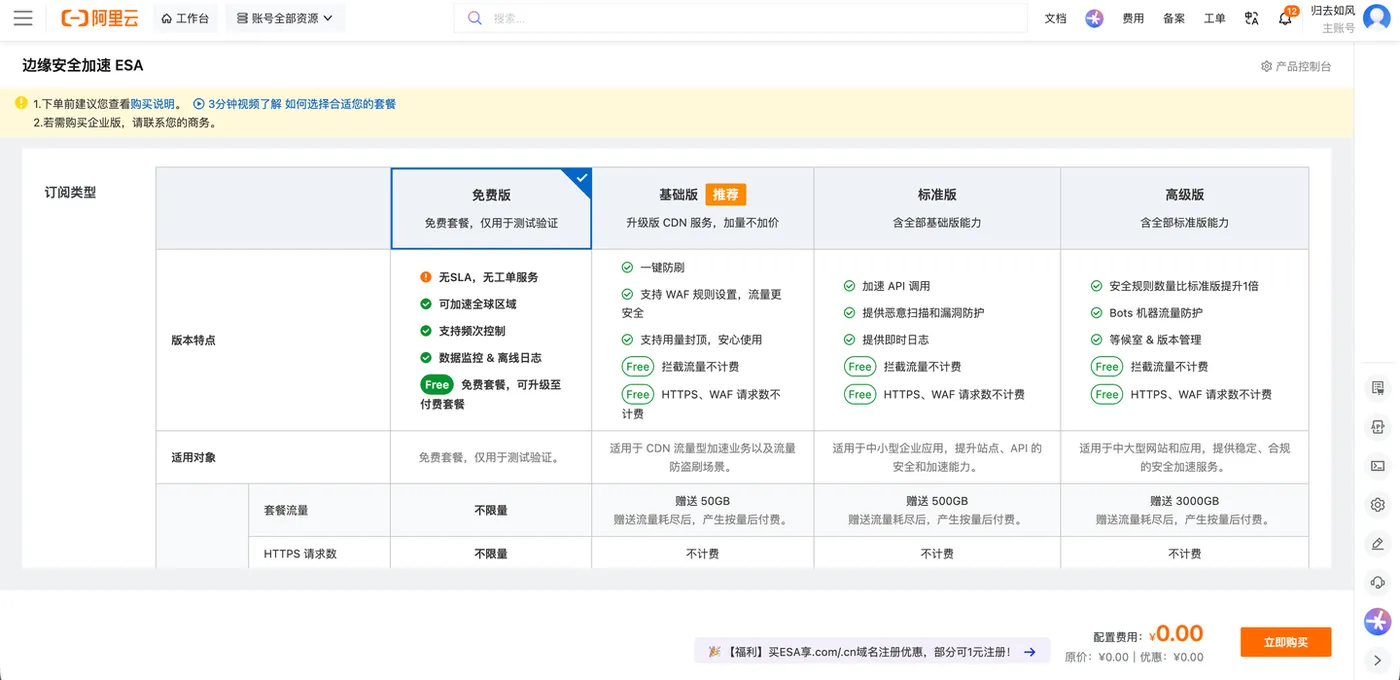The height and width of the screenshot is (680, 1400).
Task: Click the 赠送 500GB cell
Action: (937, 510)
